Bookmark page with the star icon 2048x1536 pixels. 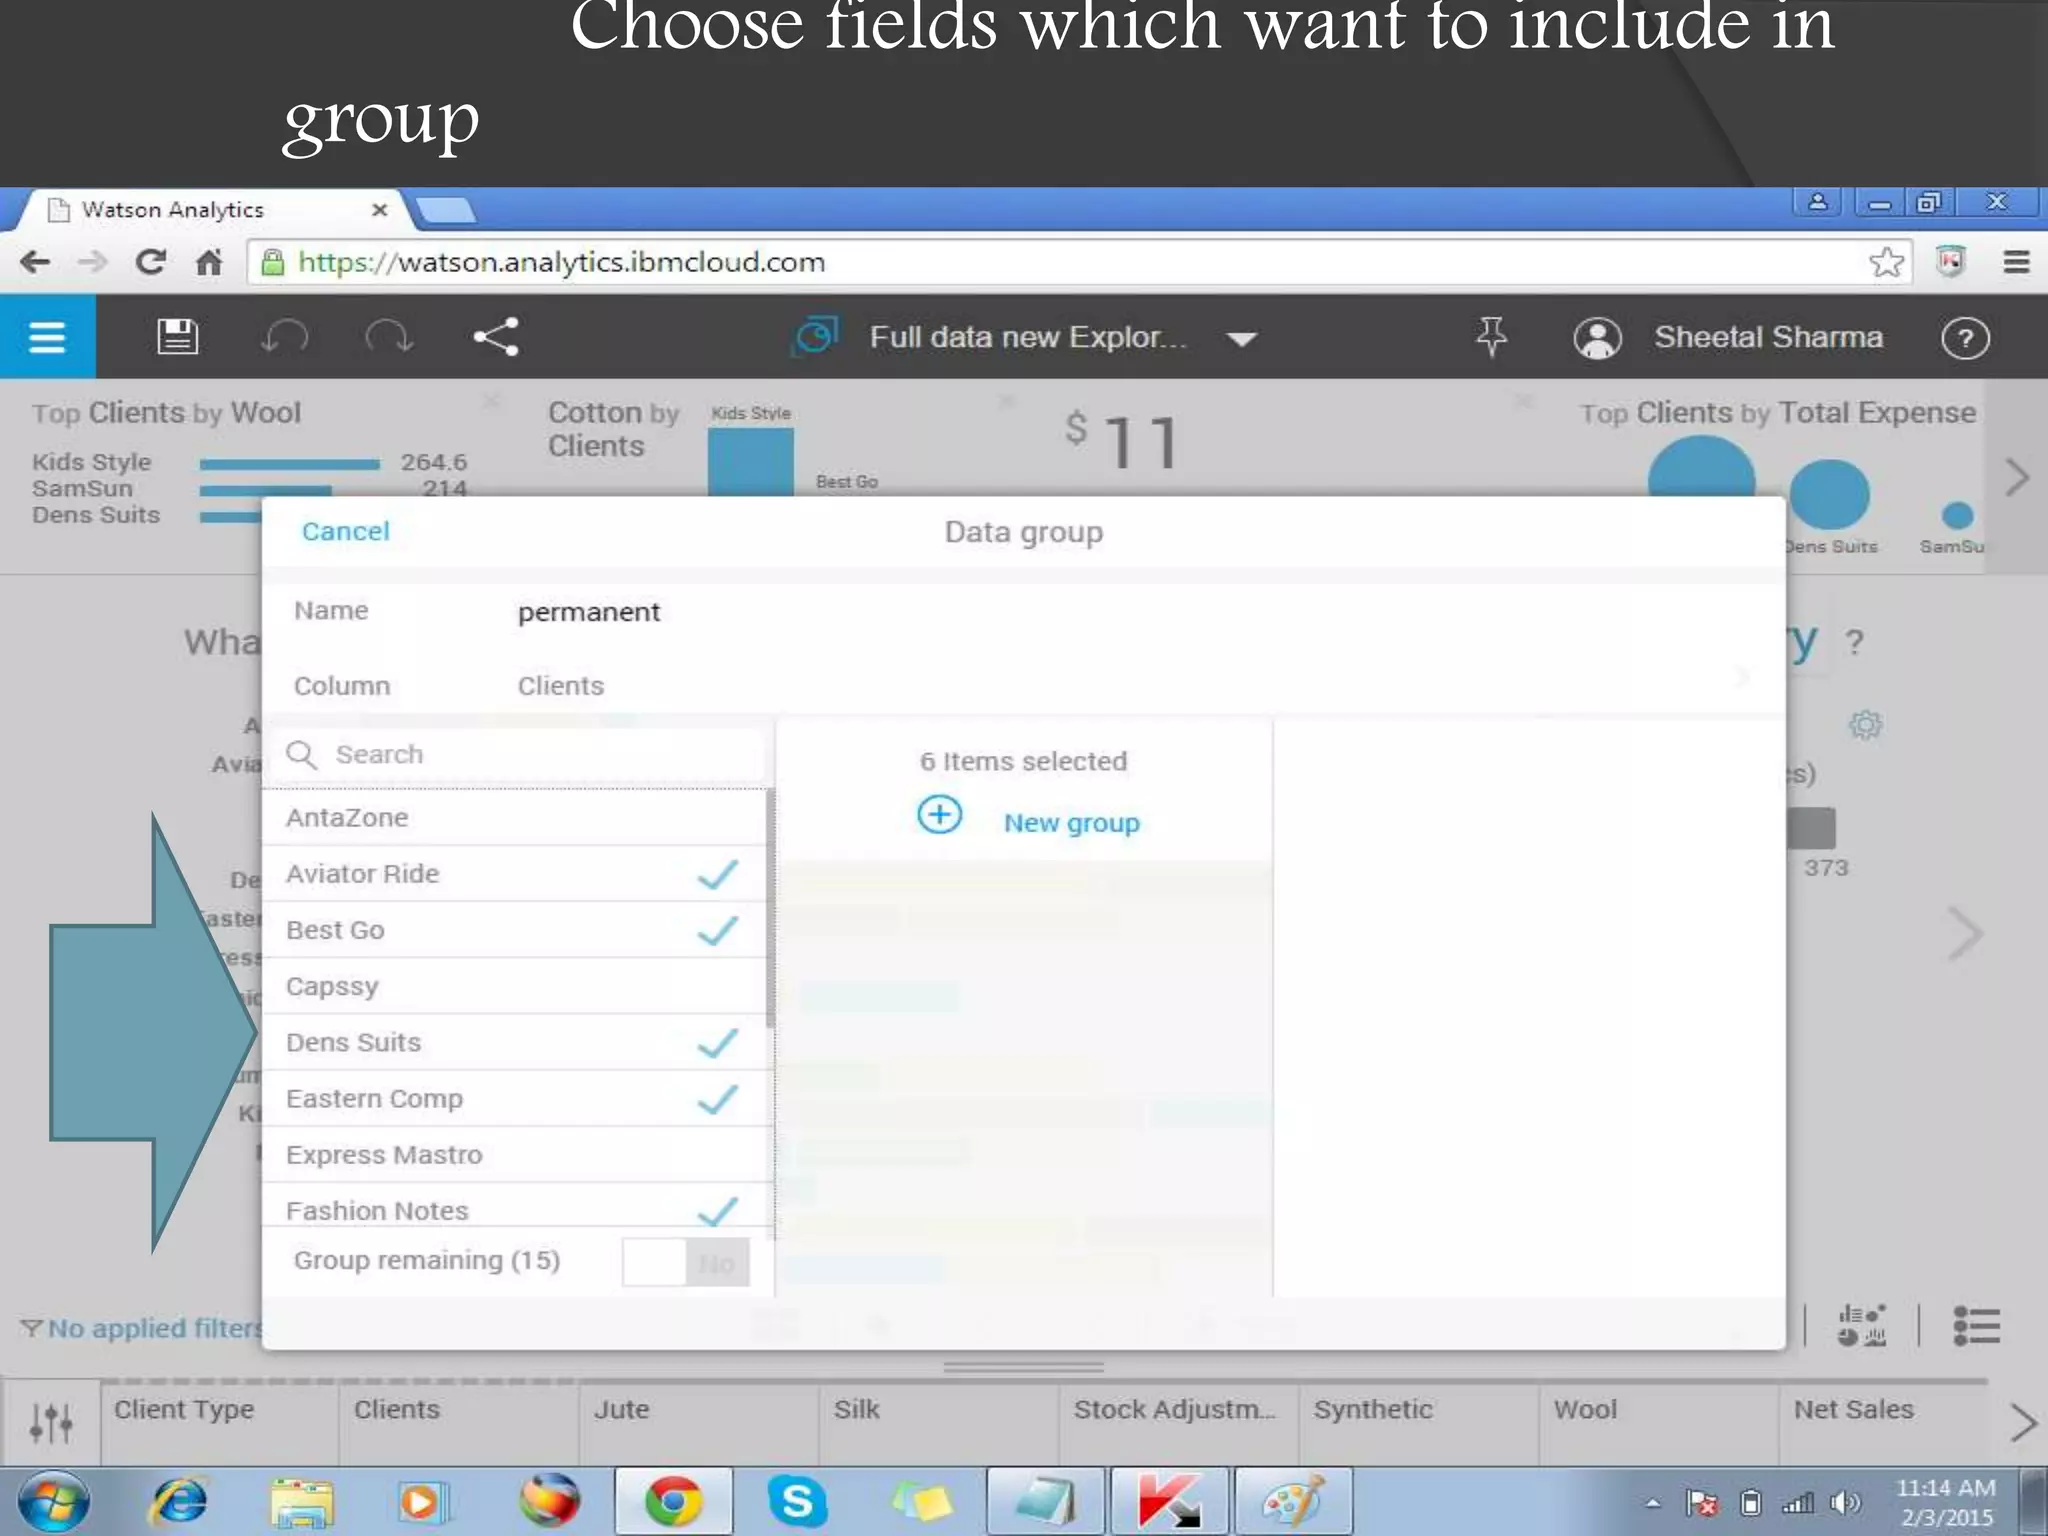pos(1886,262)
